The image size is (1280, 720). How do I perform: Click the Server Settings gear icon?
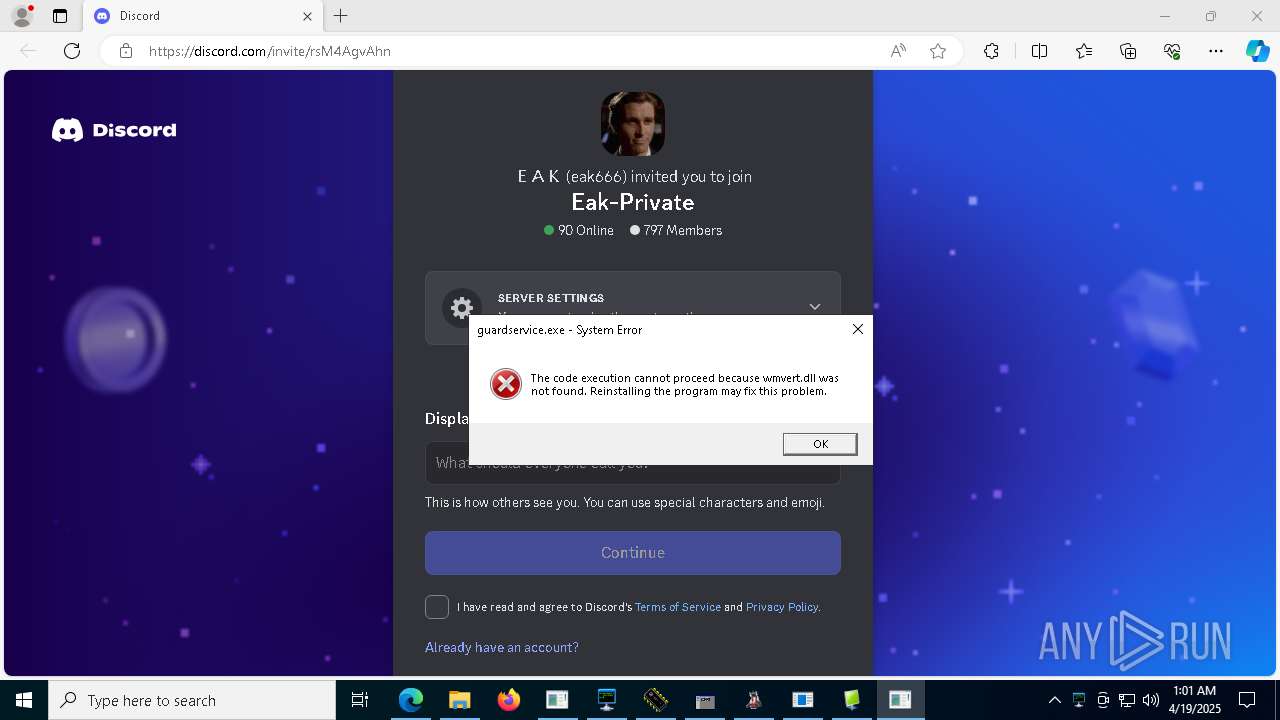pyautogui.click(x=461, y=308)
